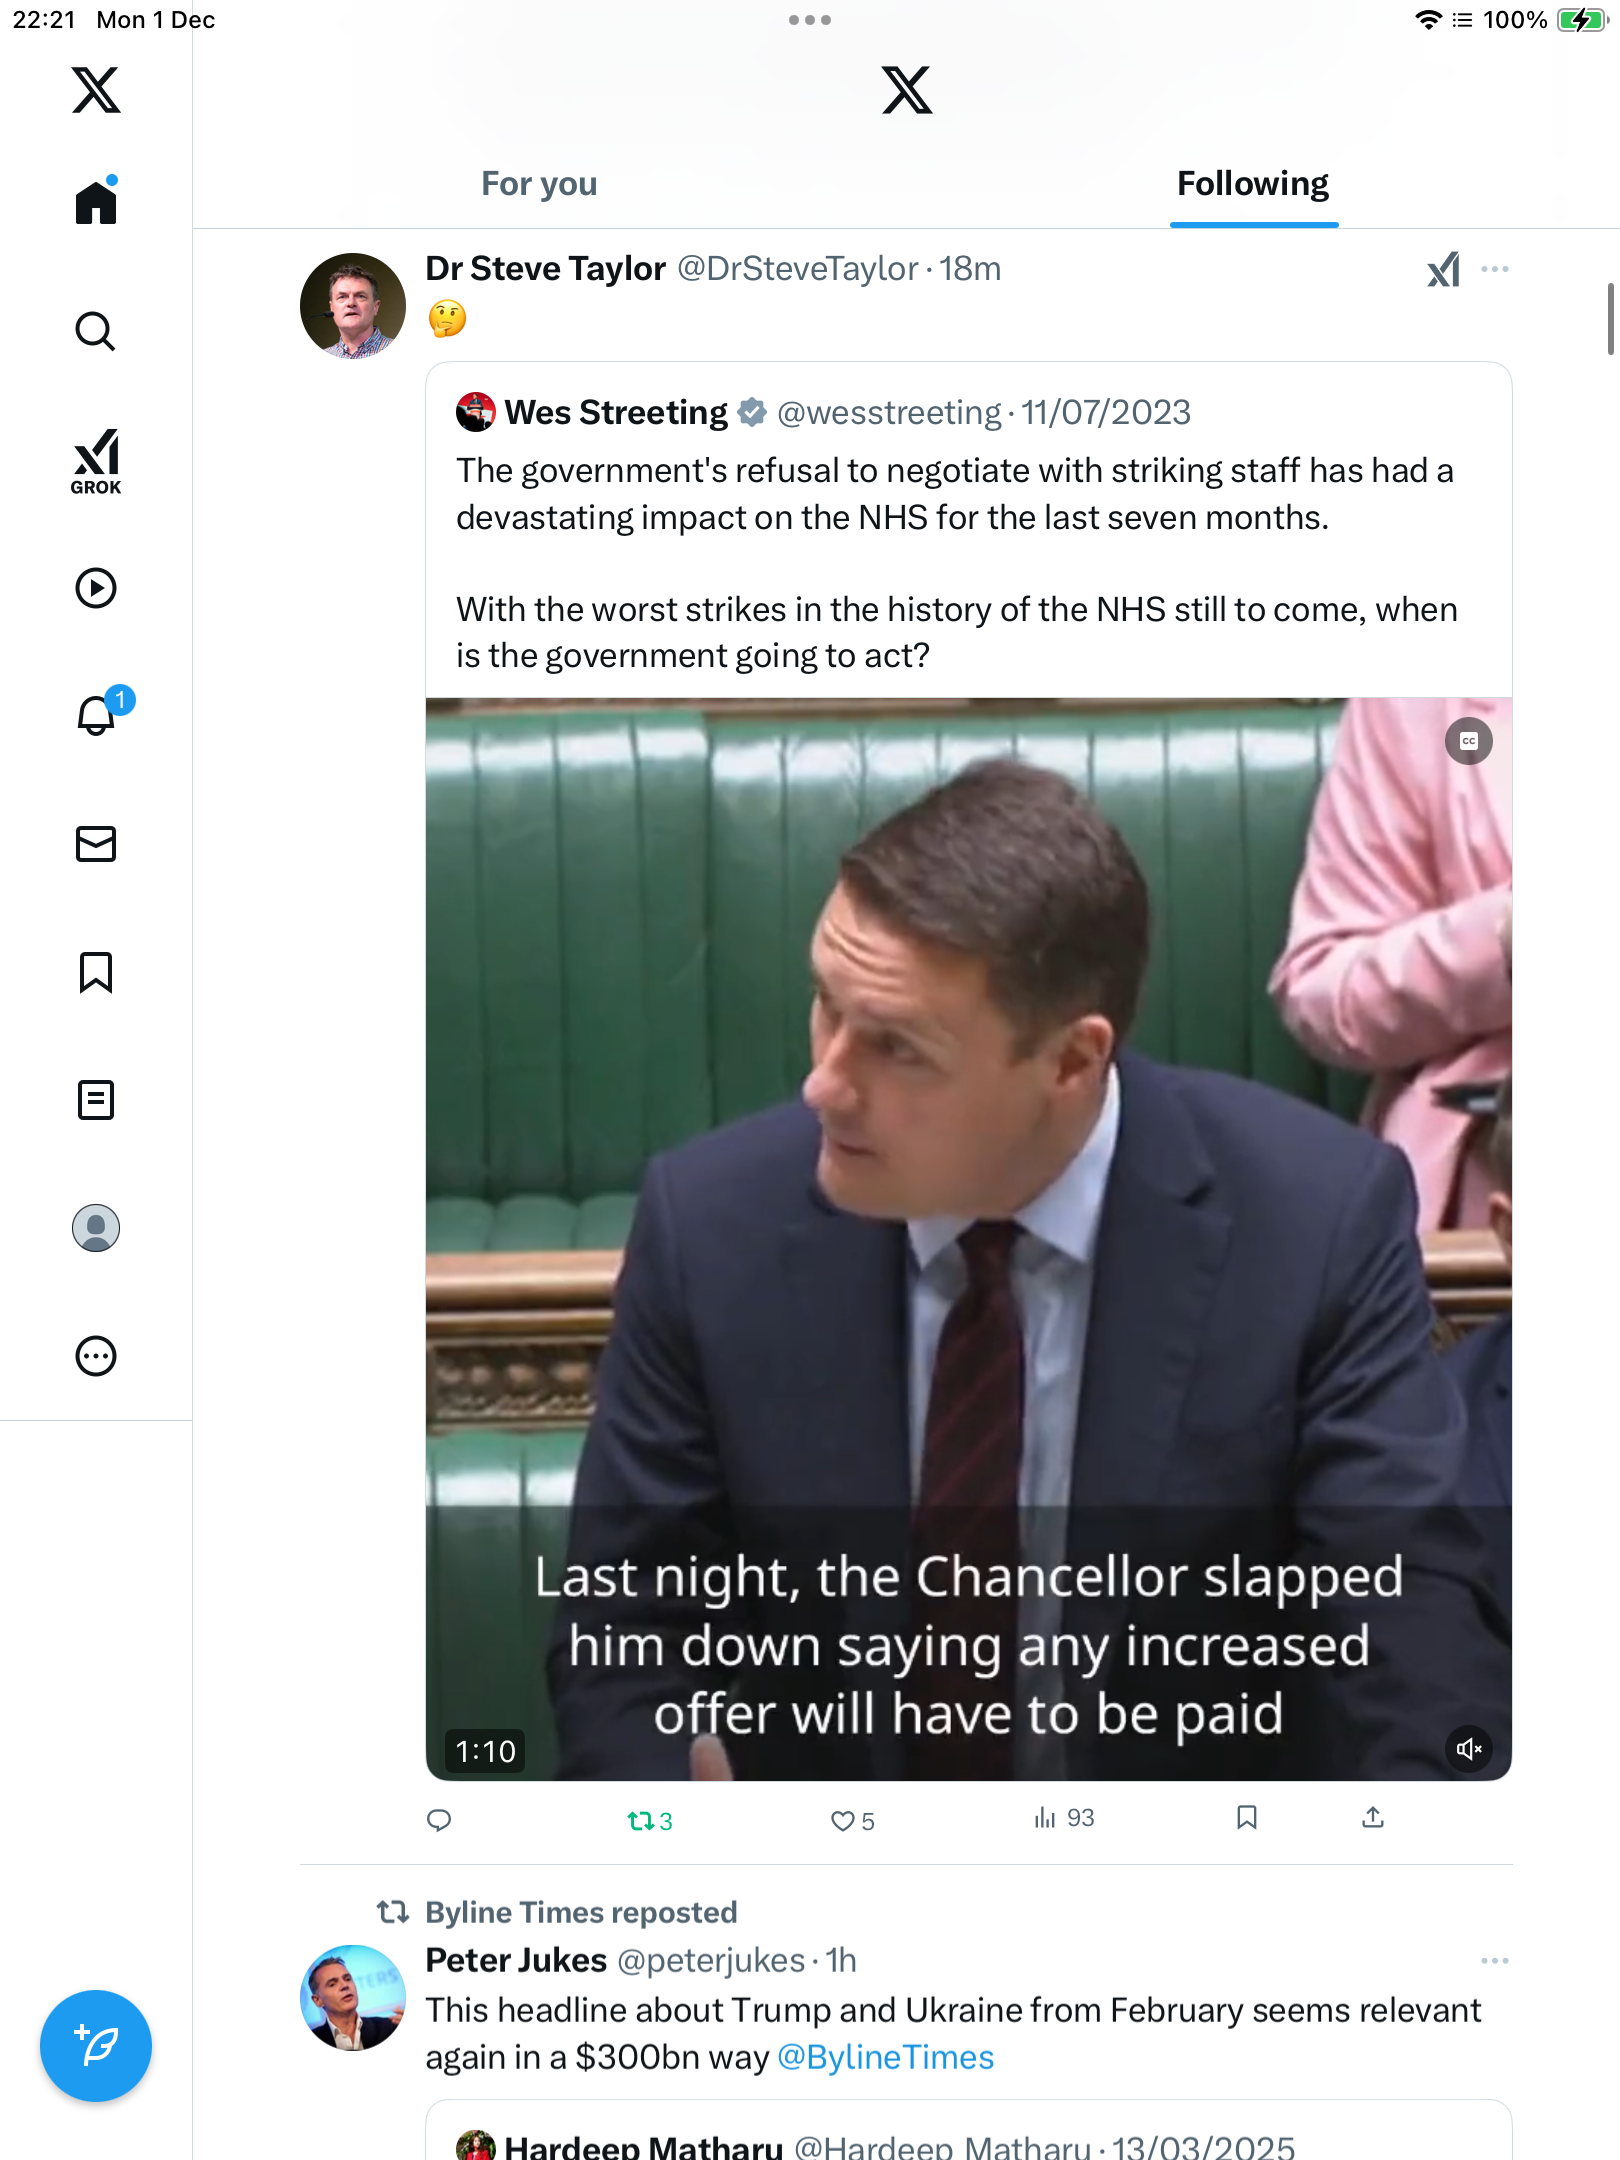Open the @BylineTimes mention link
Screen dimensions: 1620x2160
886,2058
